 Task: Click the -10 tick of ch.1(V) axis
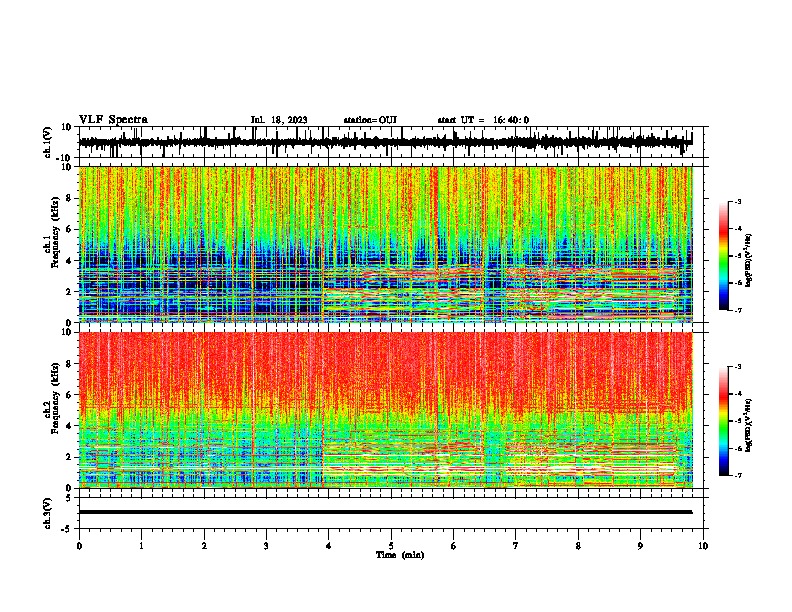pos(64,158)
